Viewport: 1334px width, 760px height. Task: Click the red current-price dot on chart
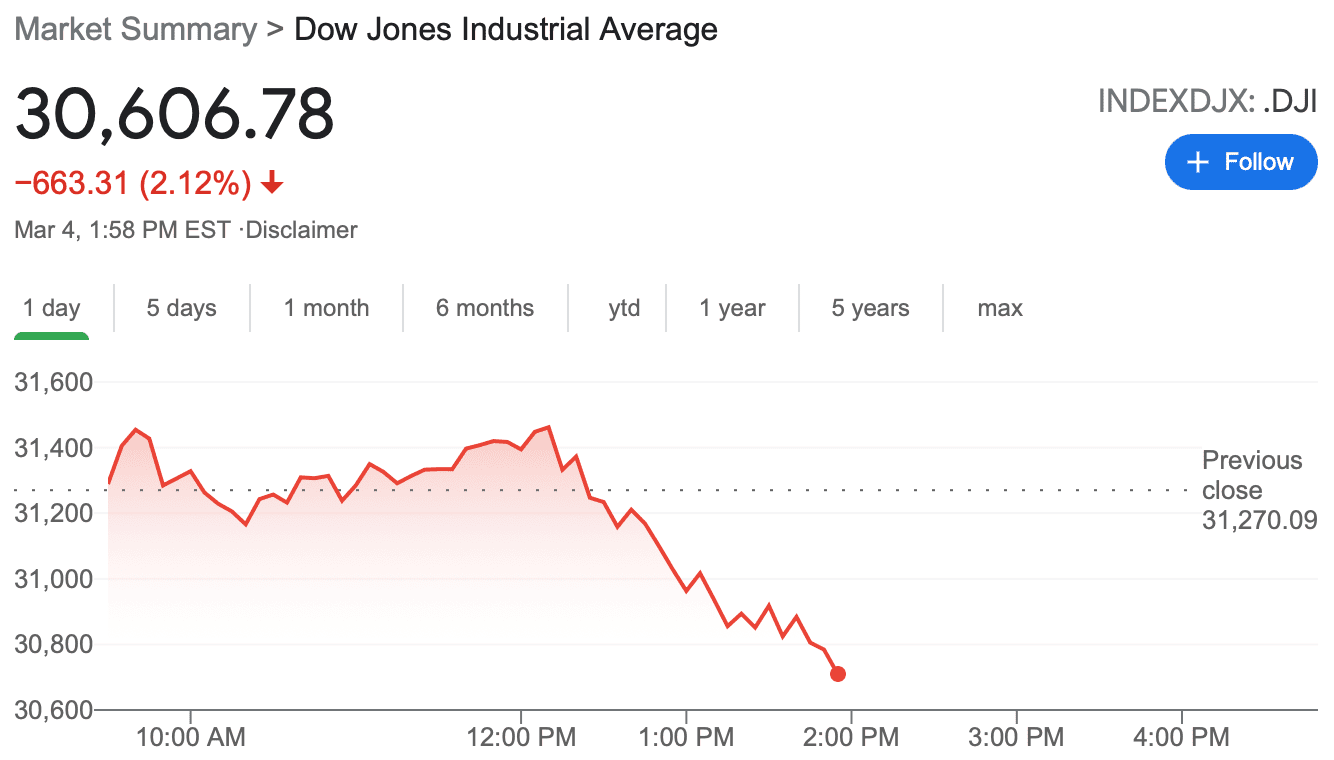click(838, 674)
